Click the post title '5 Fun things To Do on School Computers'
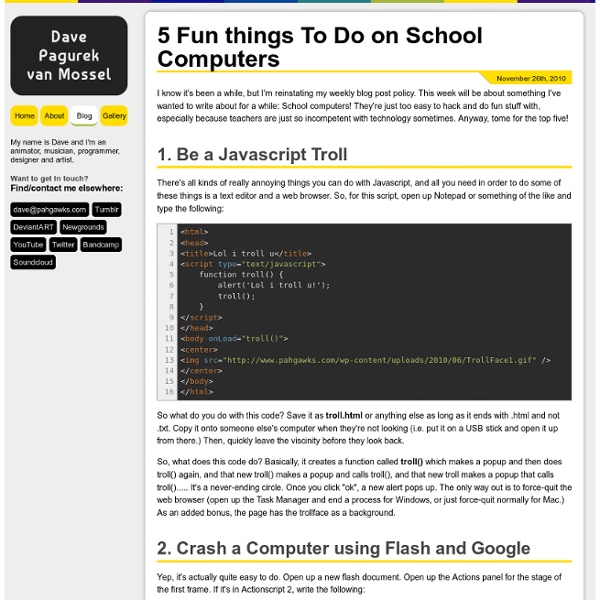 (x=320, y=47)
